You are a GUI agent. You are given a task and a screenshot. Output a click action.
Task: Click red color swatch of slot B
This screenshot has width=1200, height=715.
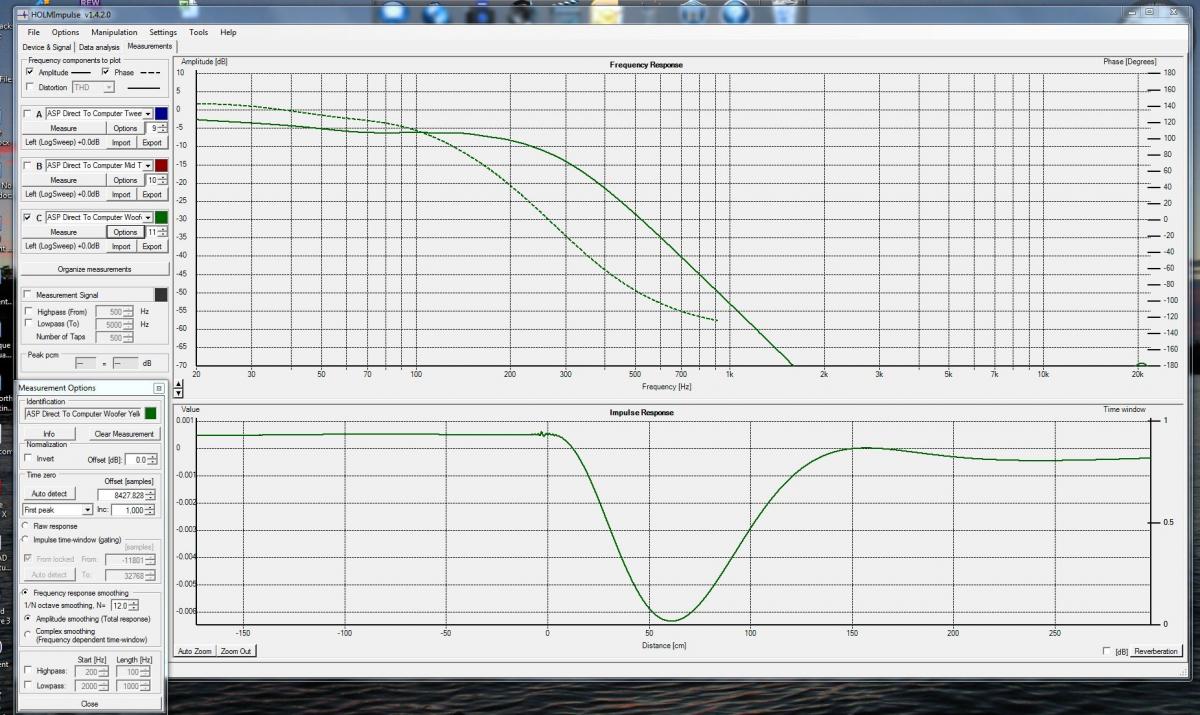(x=161, y=166)
